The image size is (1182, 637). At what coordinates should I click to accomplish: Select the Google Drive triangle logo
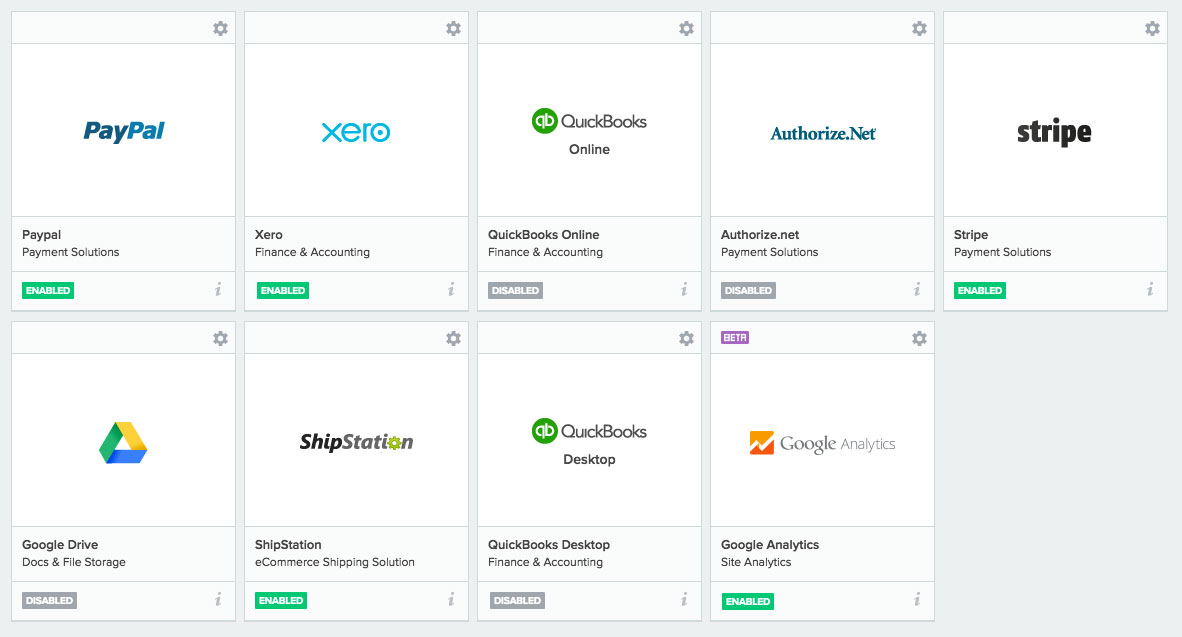123,443
